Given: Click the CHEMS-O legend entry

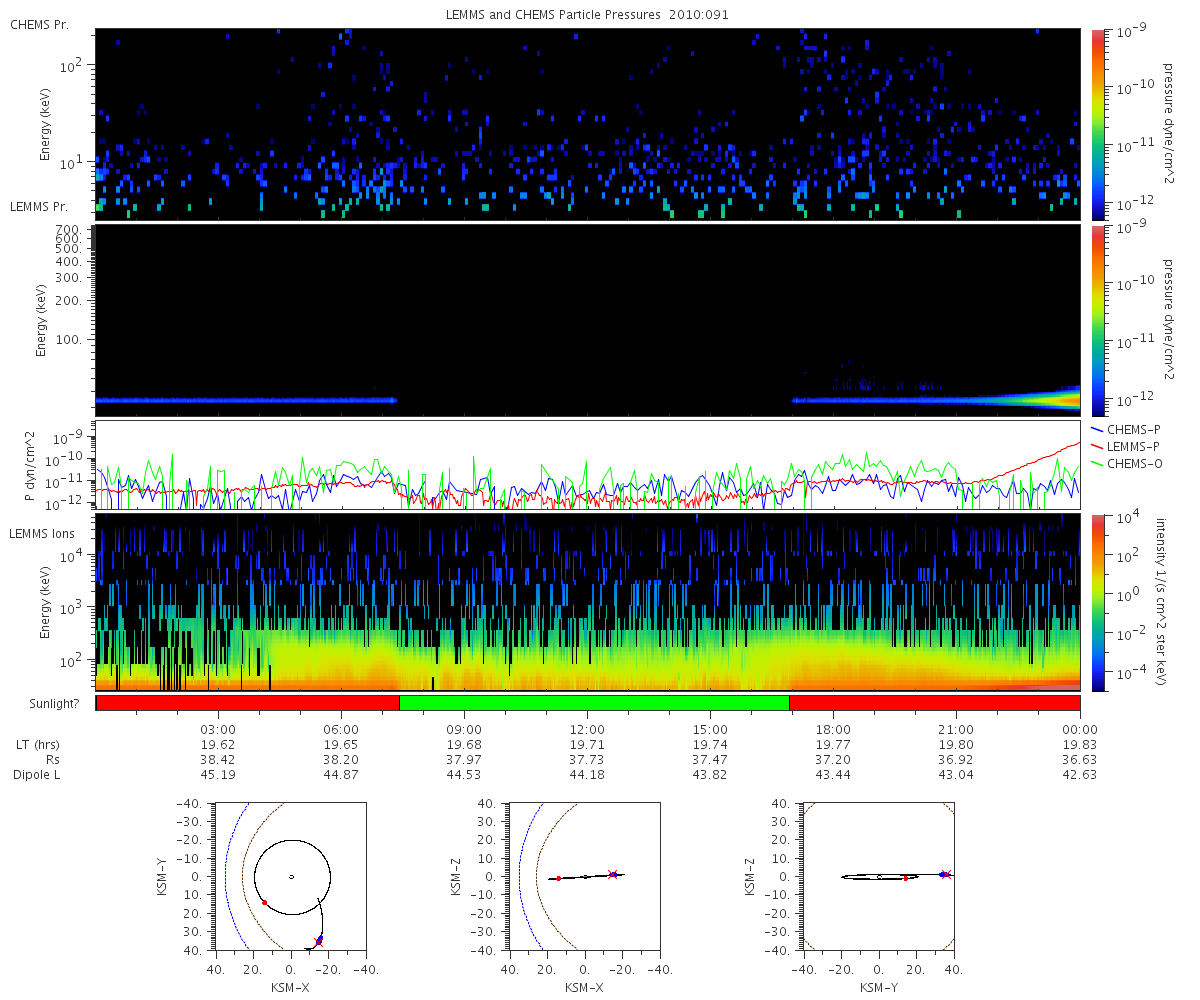Looking at the screenshot, I should click(1127, 462).
